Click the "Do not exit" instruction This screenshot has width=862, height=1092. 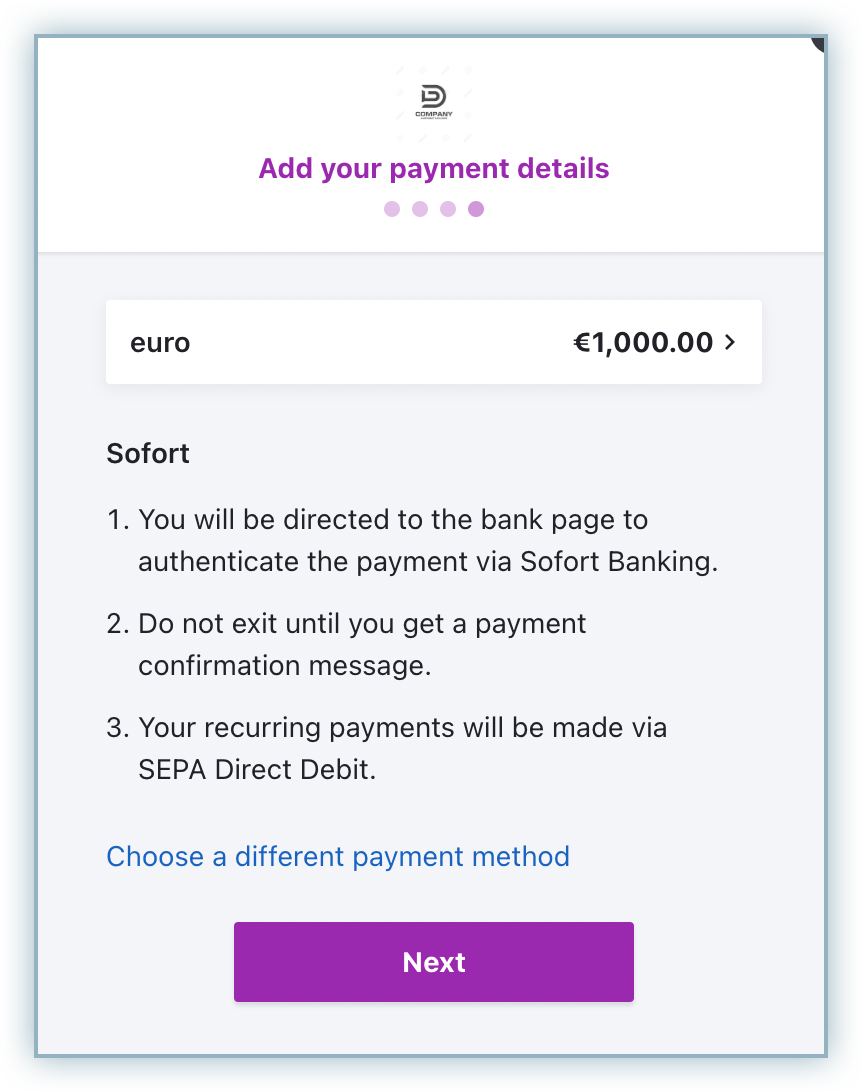[362, 624]
